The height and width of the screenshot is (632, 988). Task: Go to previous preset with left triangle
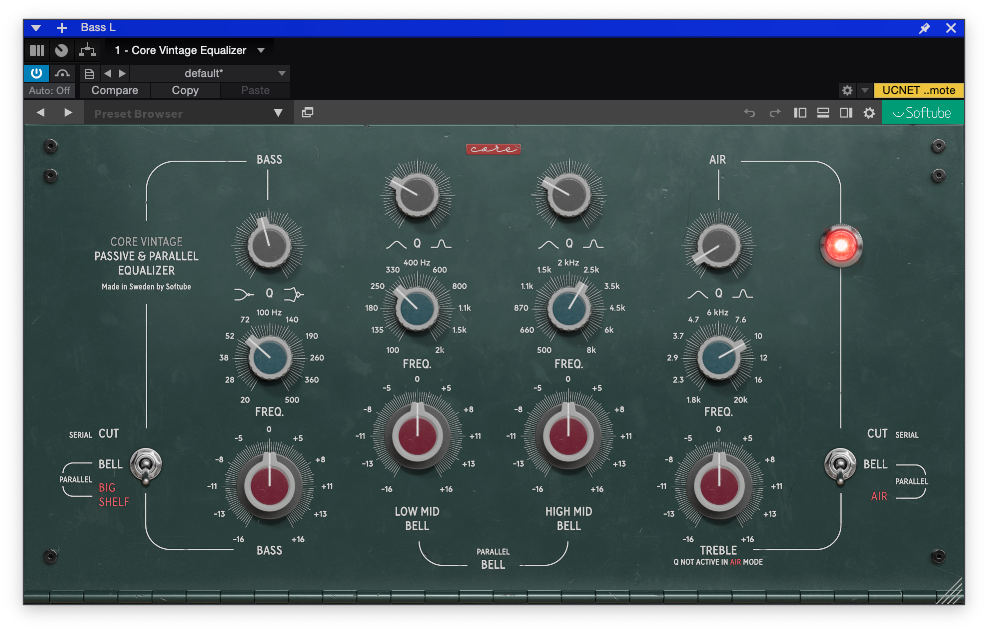[107, 73]
